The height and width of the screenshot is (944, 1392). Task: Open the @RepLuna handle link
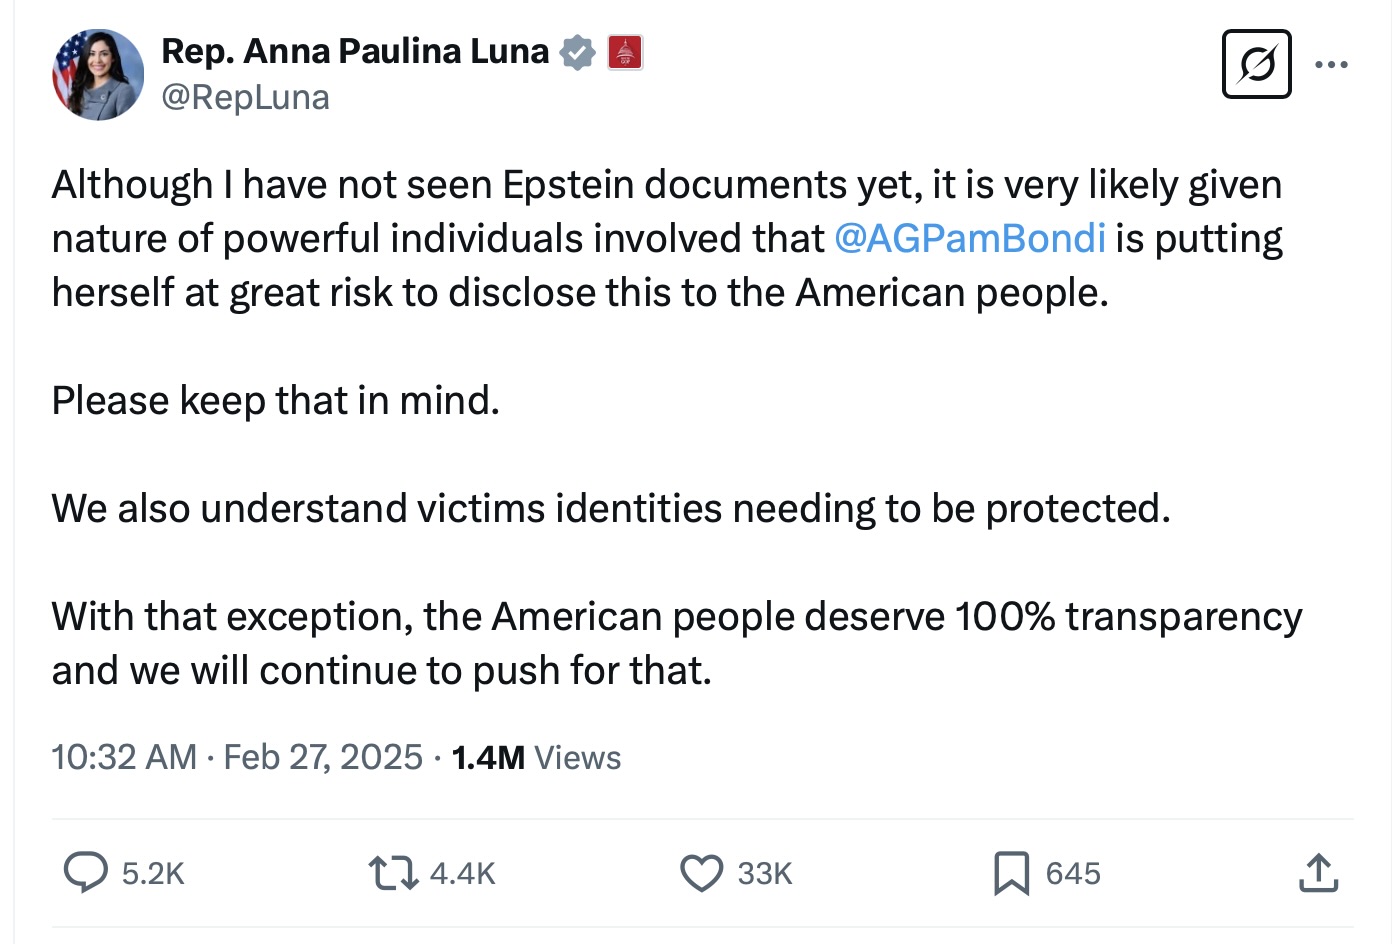coord(245,97)
